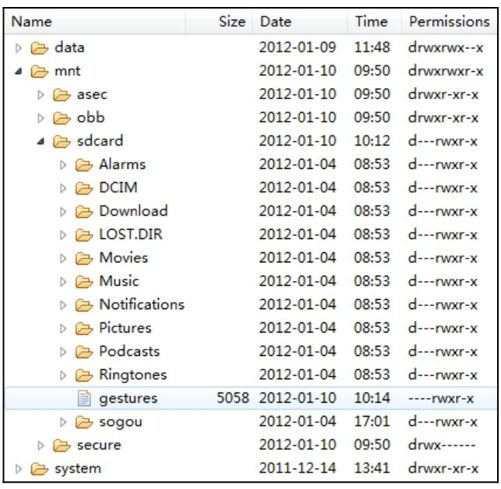
Task: Expand the Pictures folder arrow
Action: pyautogui.click(x=63, y=329)
